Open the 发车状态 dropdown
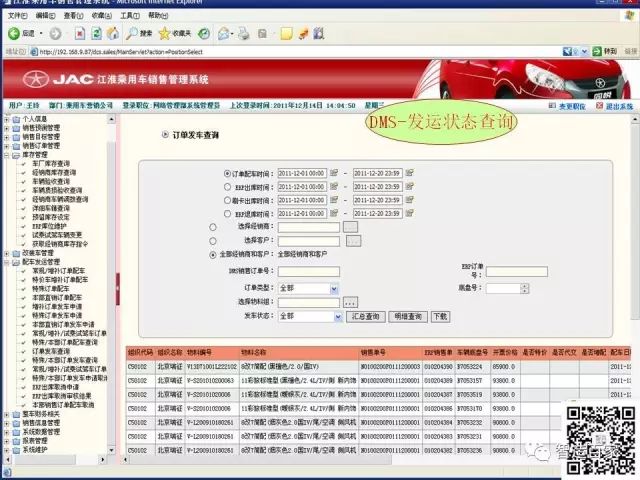 click(338, 317)
